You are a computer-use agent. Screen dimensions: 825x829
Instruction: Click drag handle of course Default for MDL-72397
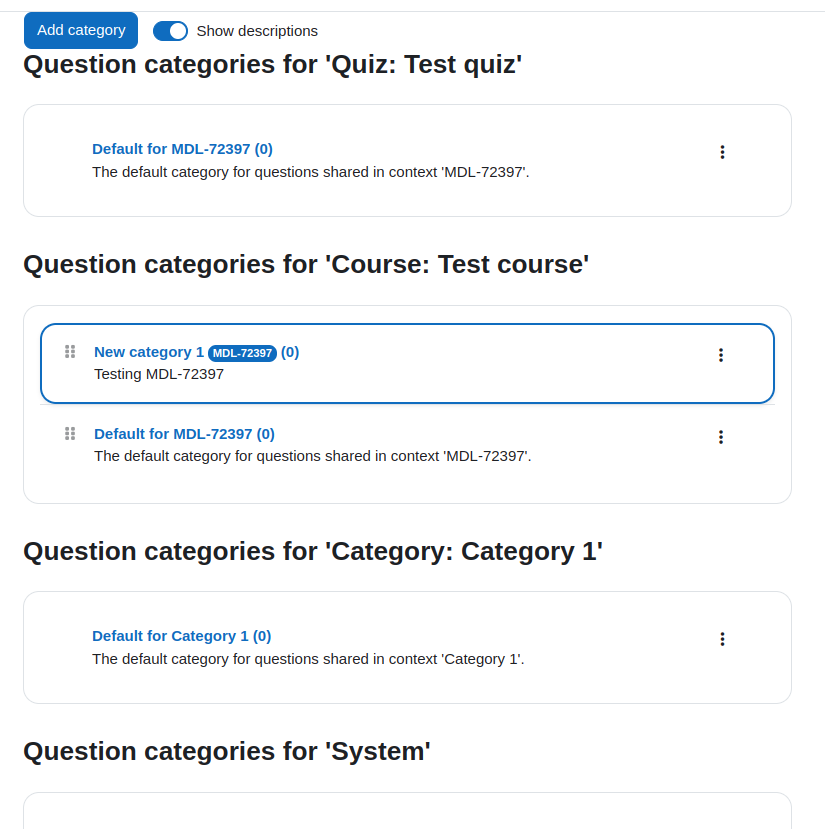(70, 434)
